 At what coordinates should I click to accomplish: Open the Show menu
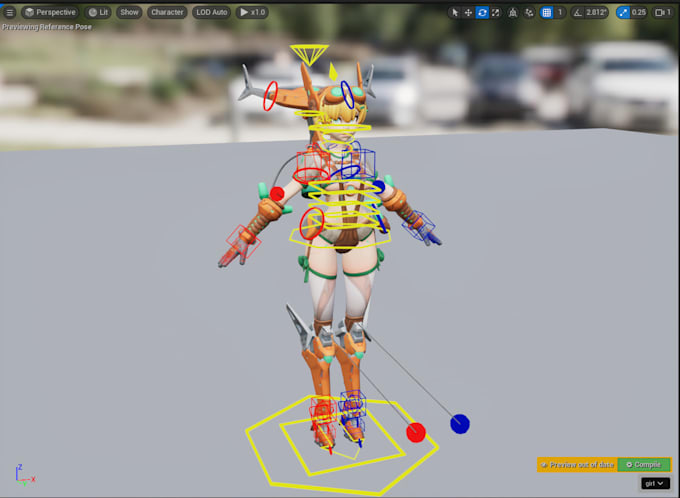pos(129,12)
